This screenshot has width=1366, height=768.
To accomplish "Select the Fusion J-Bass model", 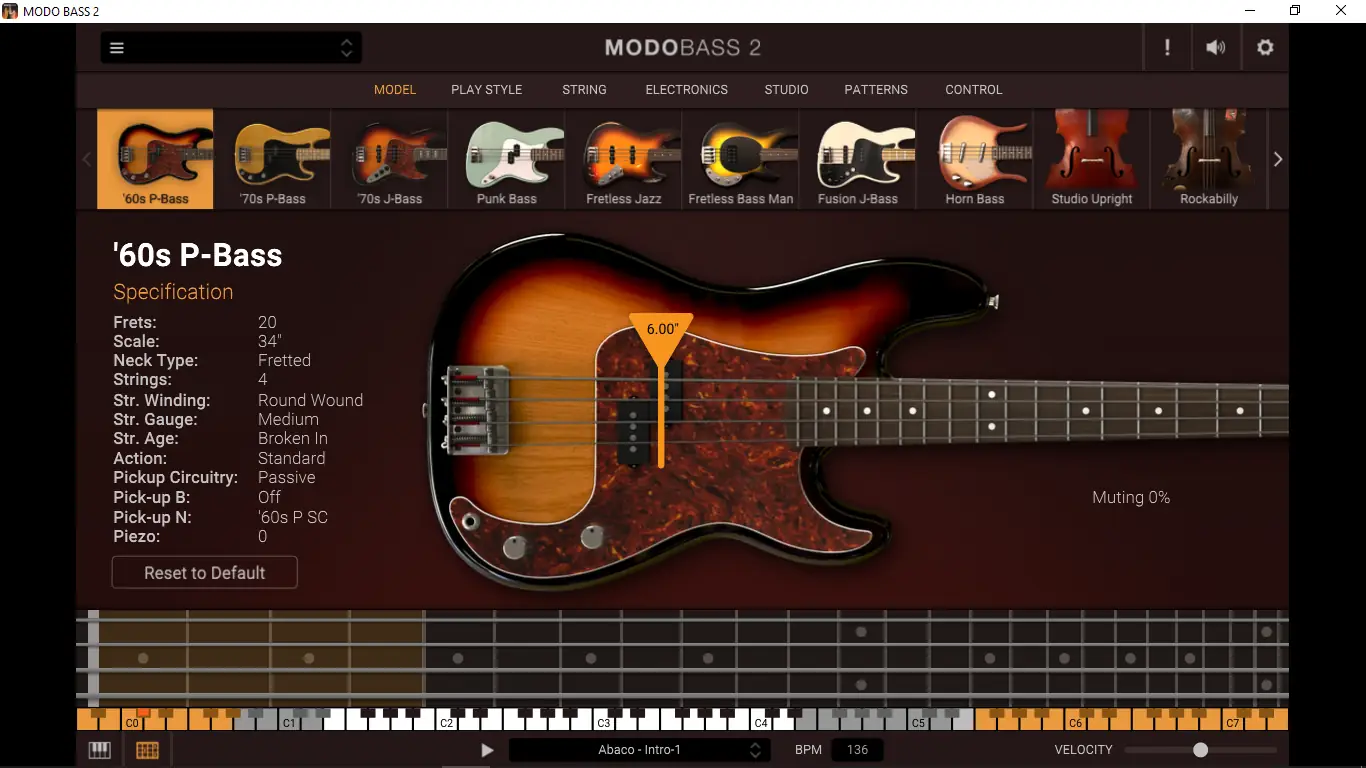I will coord(858,159).
